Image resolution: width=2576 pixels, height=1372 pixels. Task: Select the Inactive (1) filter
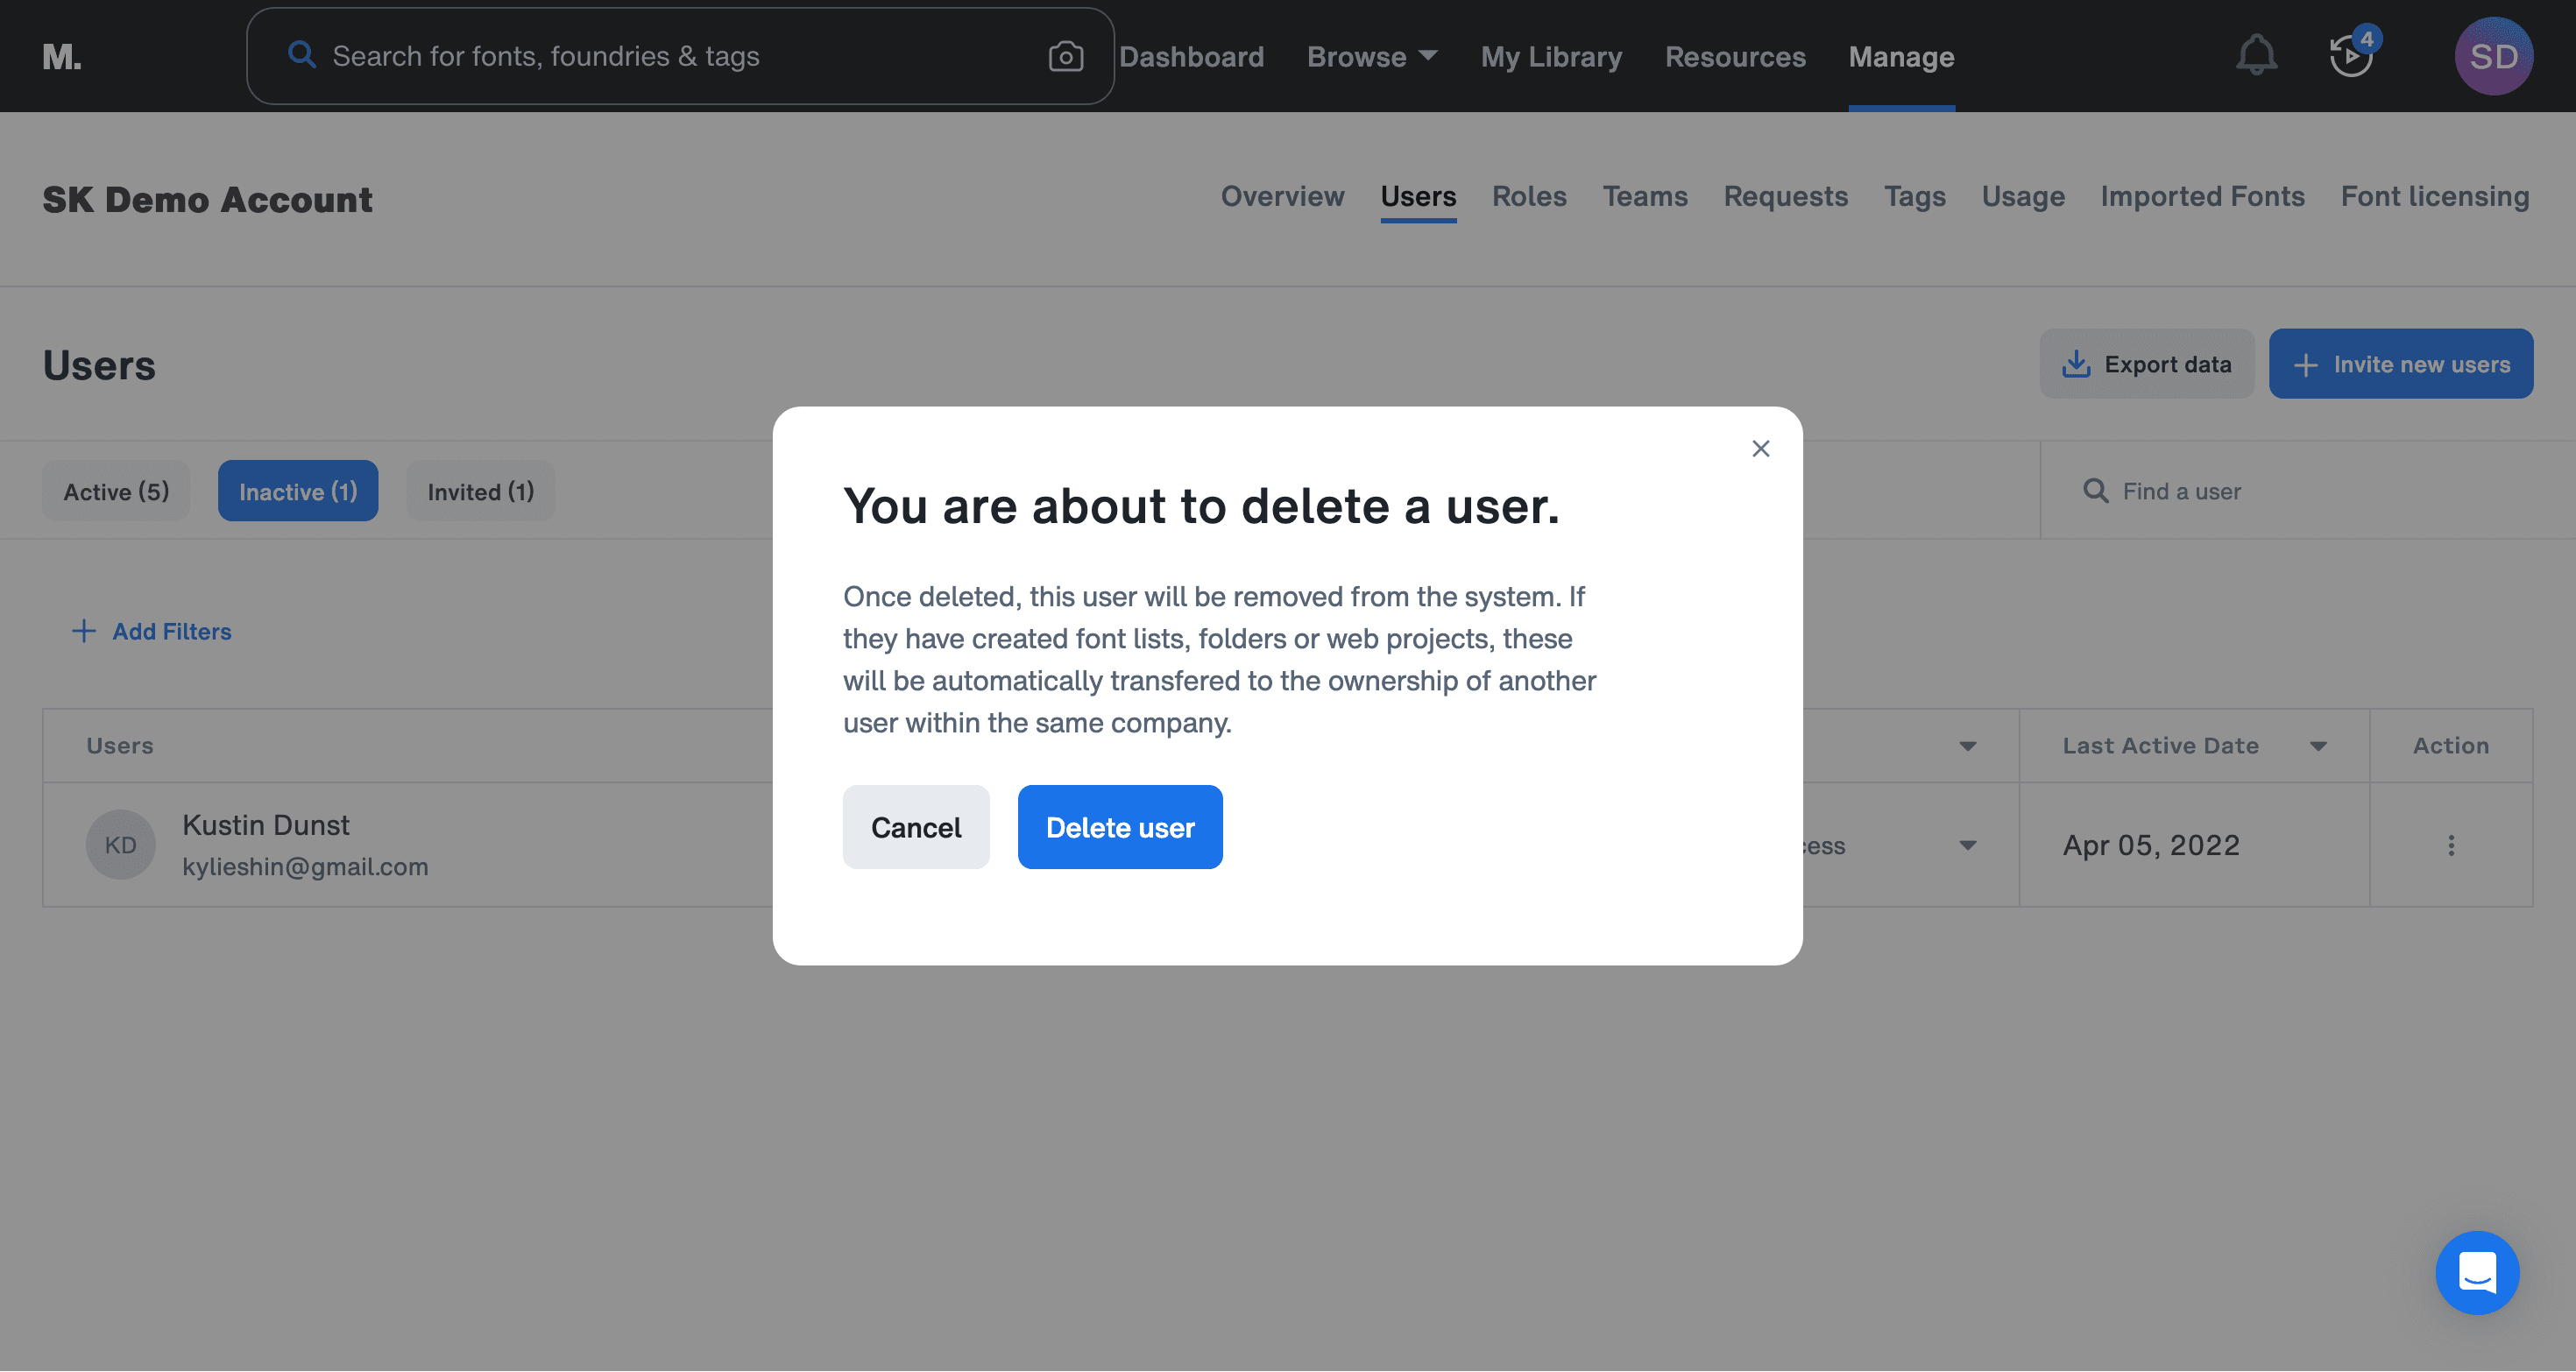tap(298, 491)
